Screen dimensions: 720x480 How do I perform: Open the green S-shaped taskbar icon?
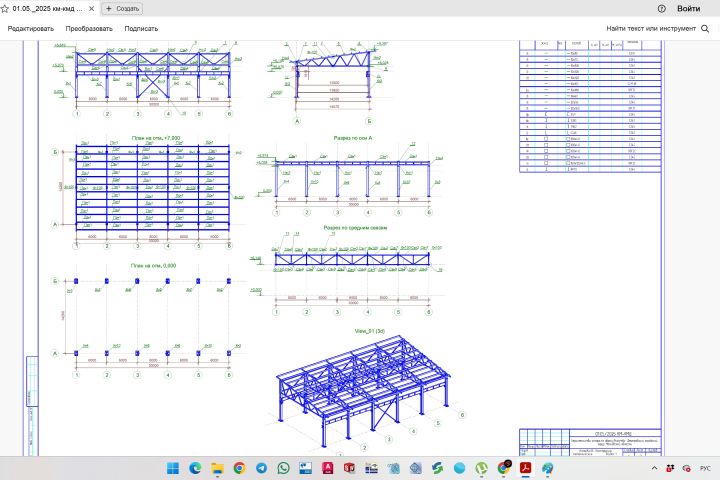[x=437, y=468]
